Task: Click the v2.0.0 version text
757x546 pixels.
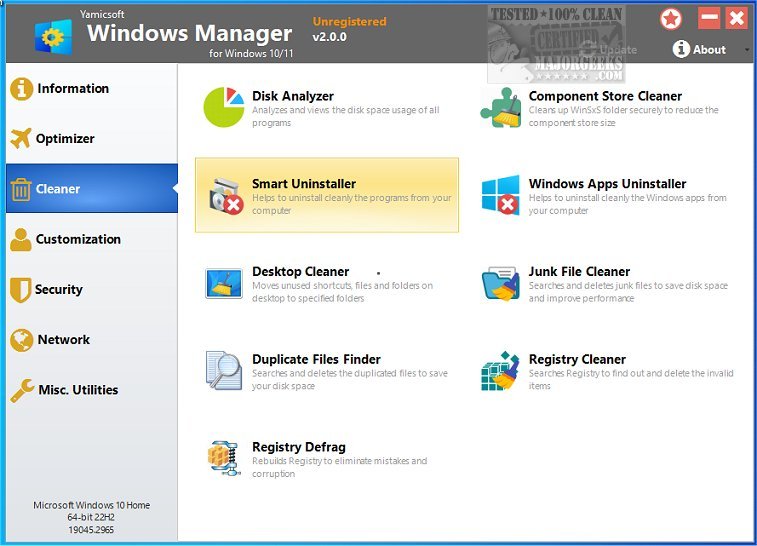Action: coord(329,37)
